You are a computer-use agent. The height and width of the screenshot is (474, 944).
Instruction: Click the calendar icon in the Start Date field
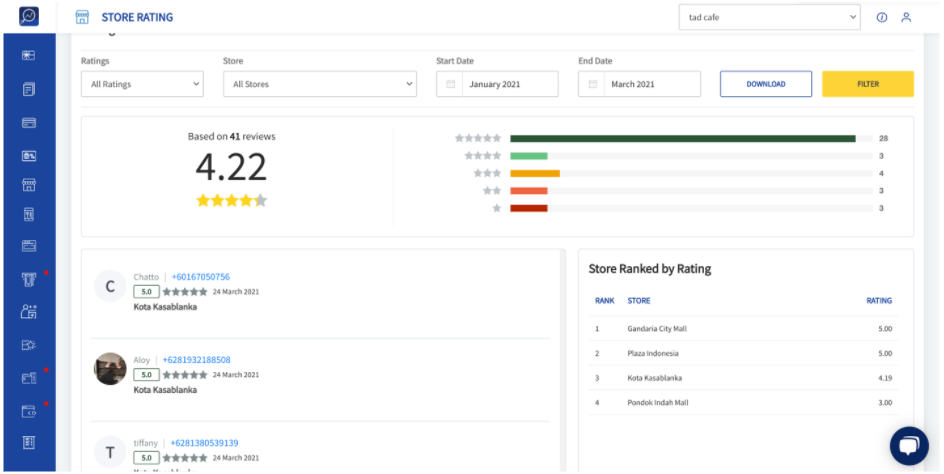coord(450,84)
